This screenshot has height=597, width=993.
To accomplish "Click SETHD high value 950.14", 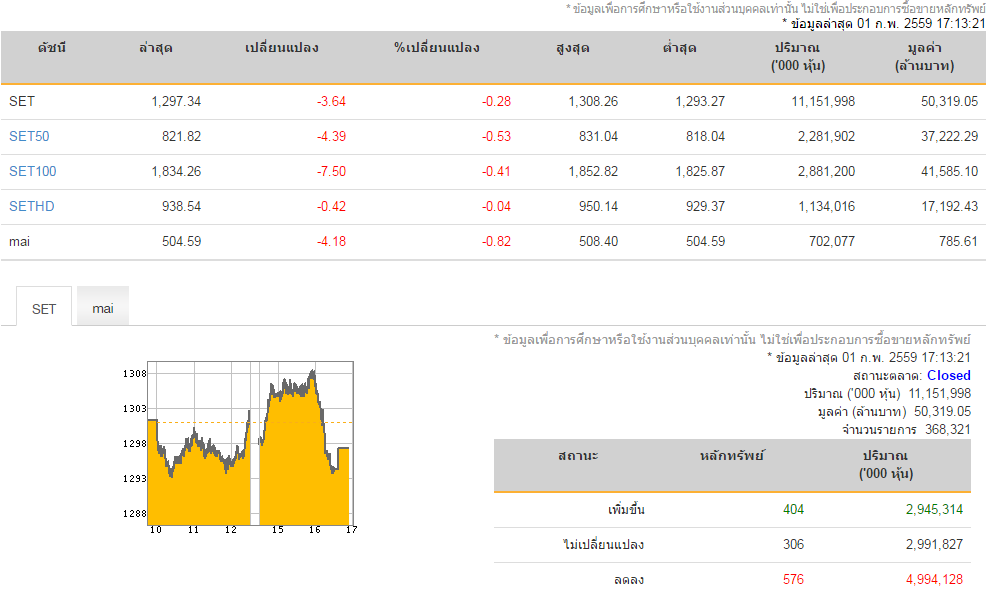I will (x=598, y=206).
